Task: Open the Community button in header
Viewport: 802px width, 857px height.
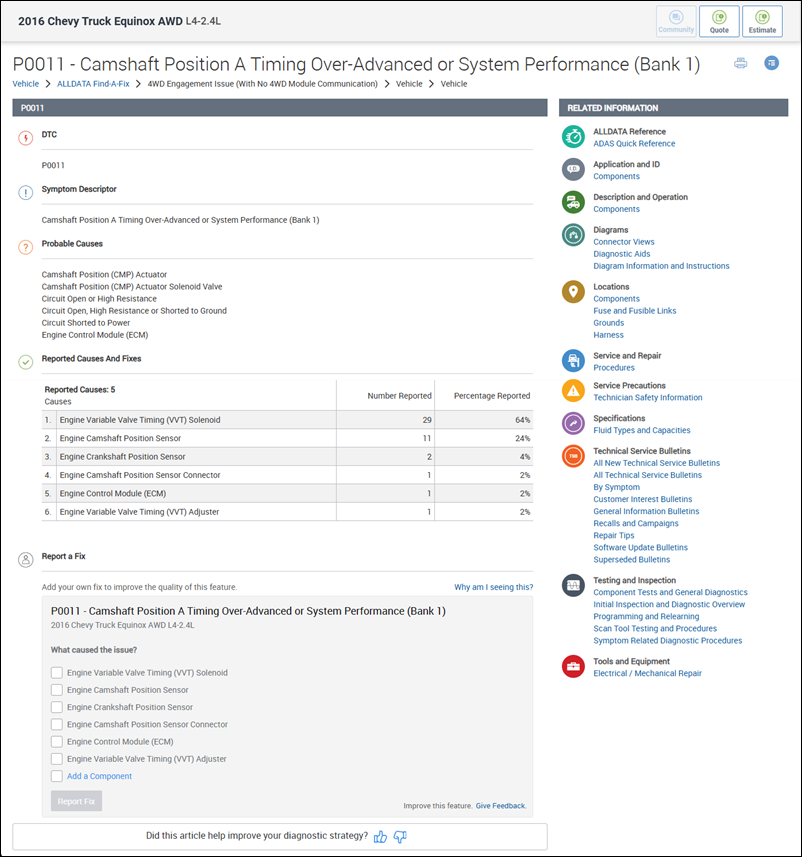Action: (x=676, y=22)
